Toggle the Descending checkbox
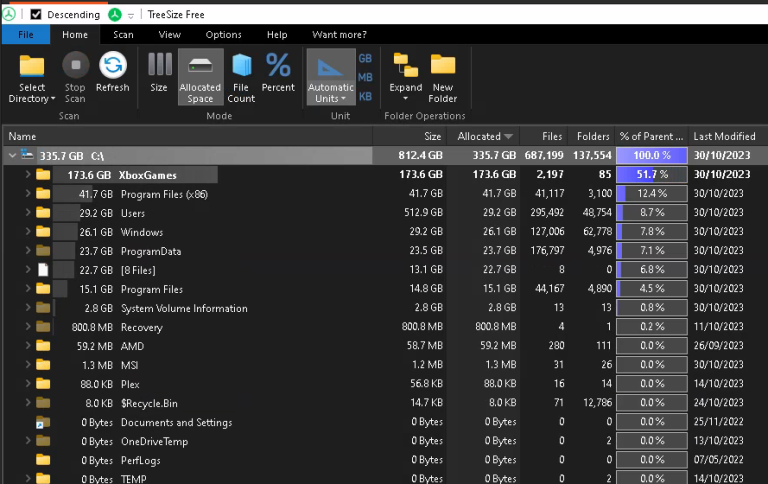768x484 pixels. [x=36, y=14]
